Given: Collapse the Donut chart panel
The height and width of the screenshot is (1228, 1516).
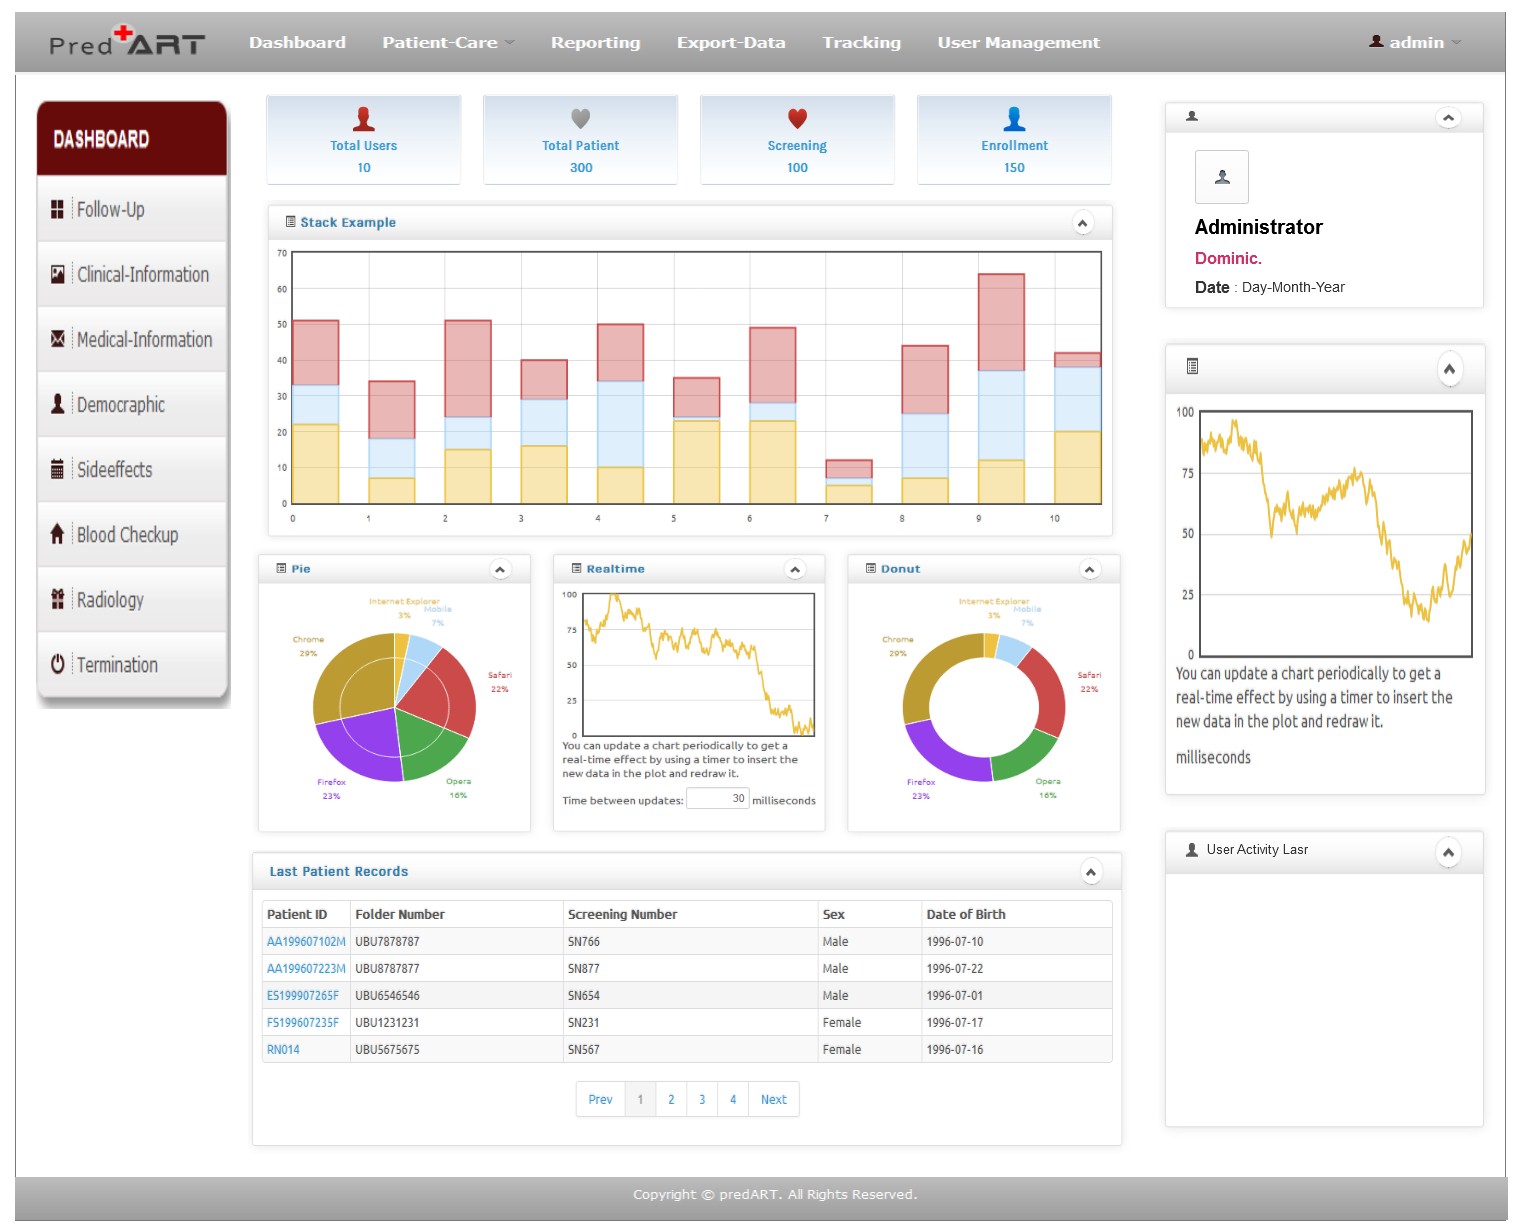Looking at the screenshot, I should tap(1090, 569).
